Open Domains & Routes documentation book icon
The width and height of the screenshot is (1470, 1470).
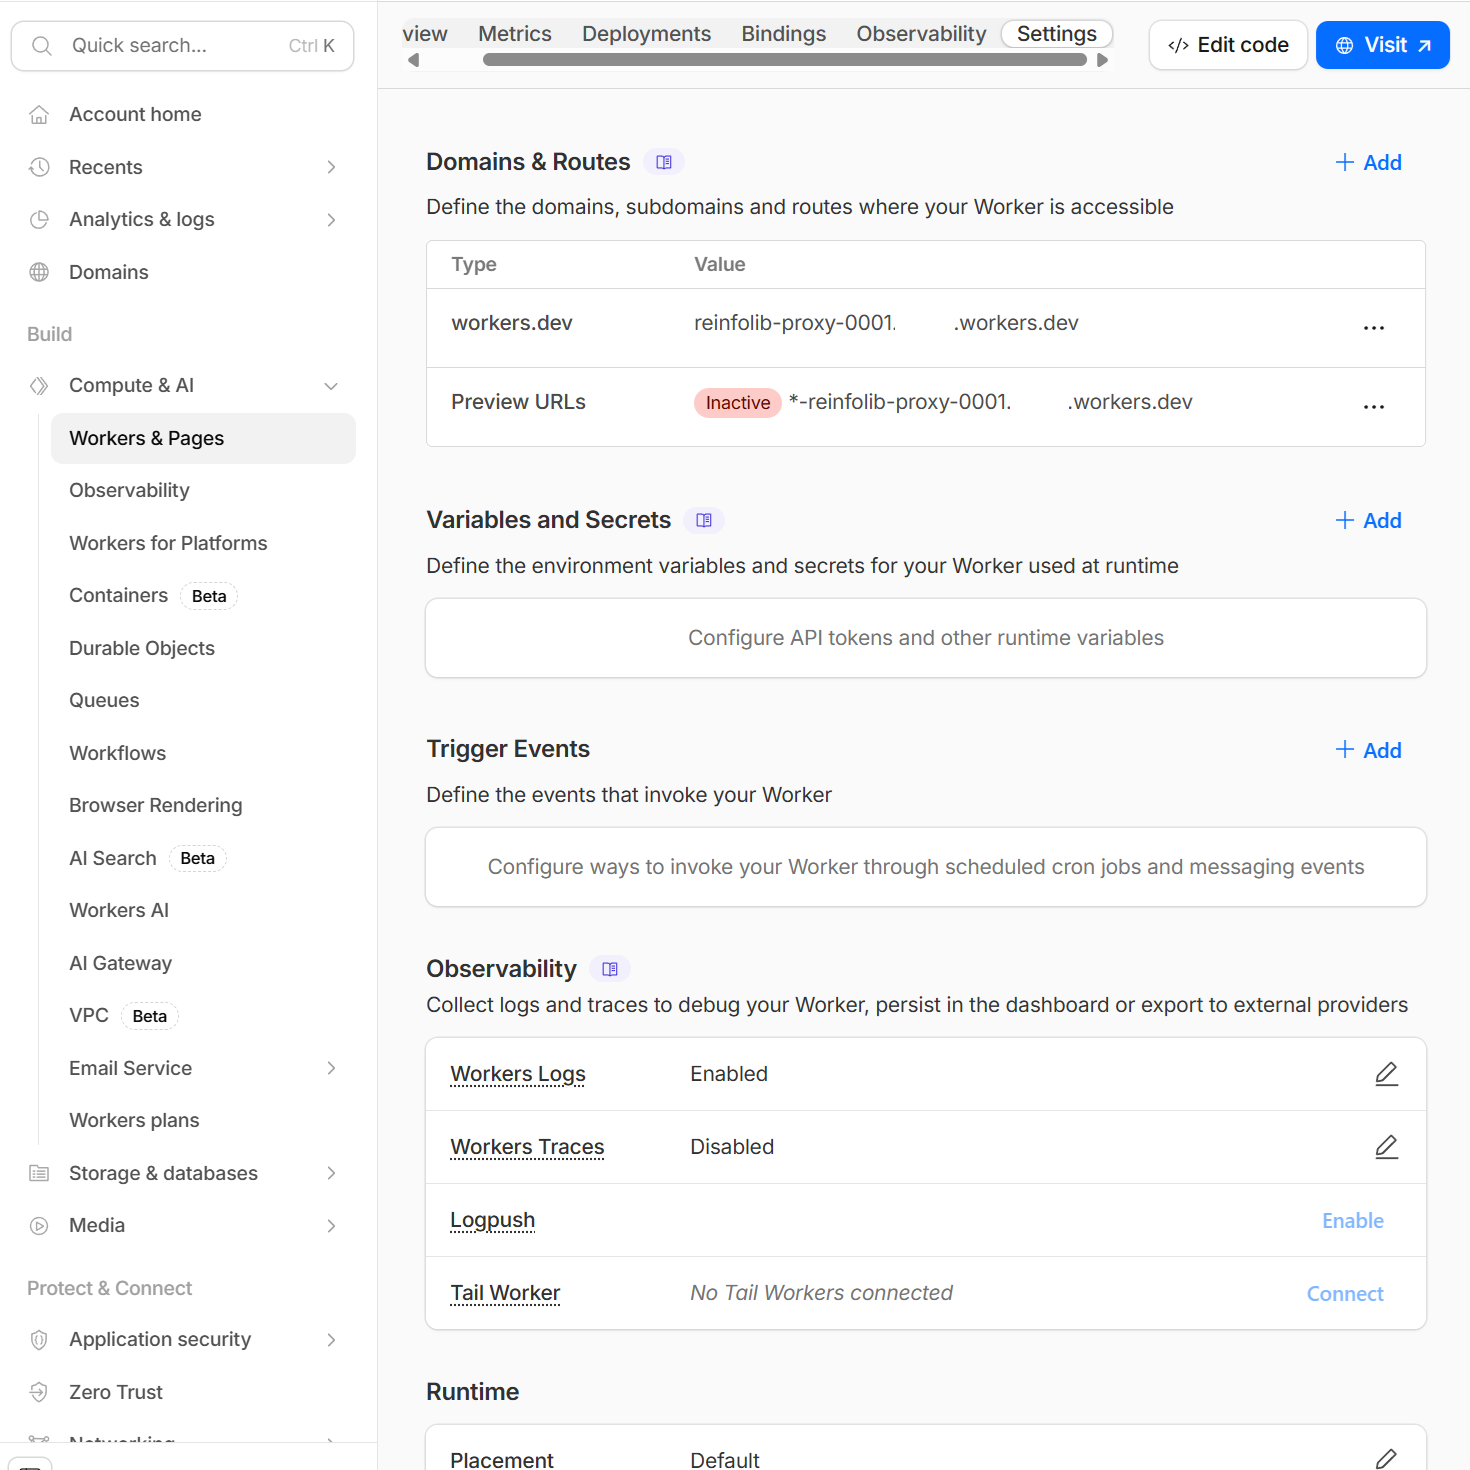(664, 162)
